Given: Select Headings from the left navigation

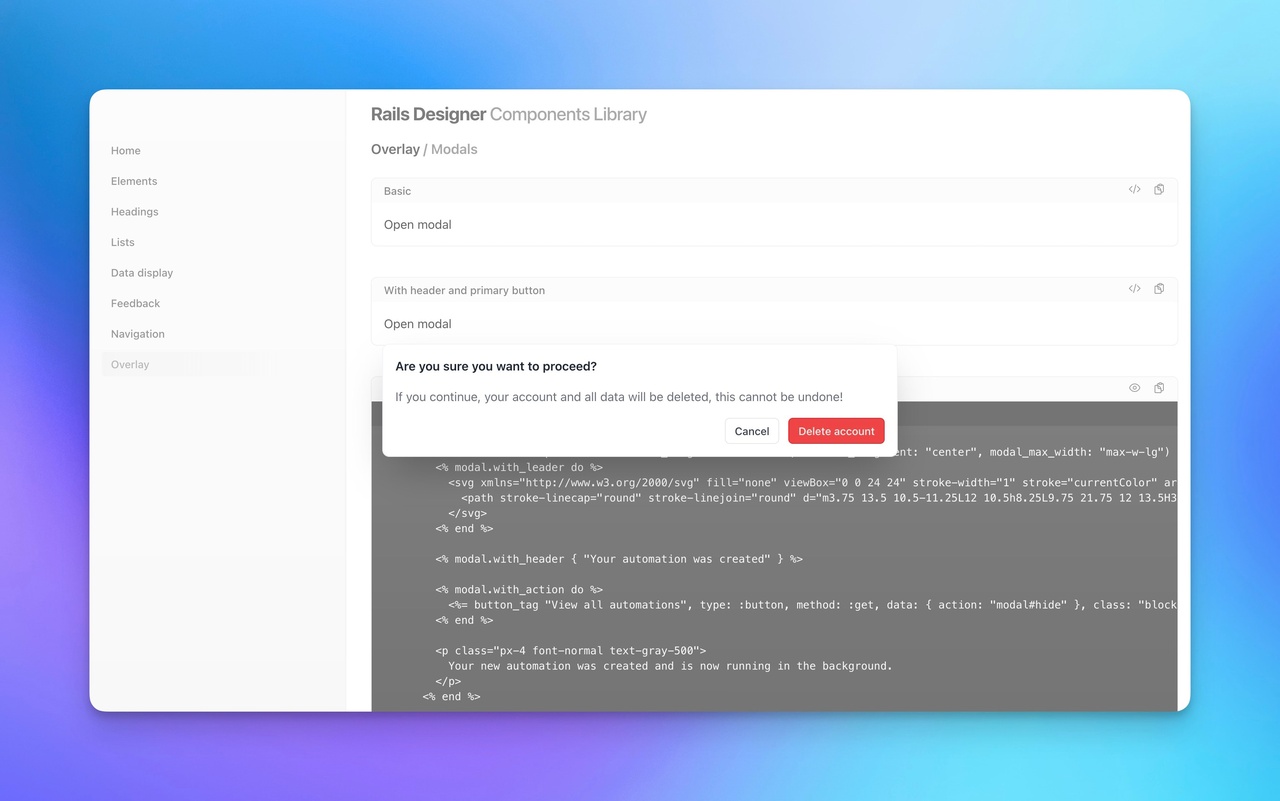Looking at the screenshot, I should pyautogui.click(x=134, y=211).
